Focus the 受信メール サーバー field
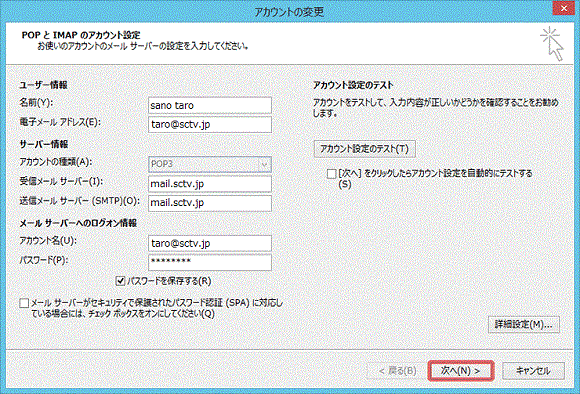580x394 pixels. click(210, 184)
